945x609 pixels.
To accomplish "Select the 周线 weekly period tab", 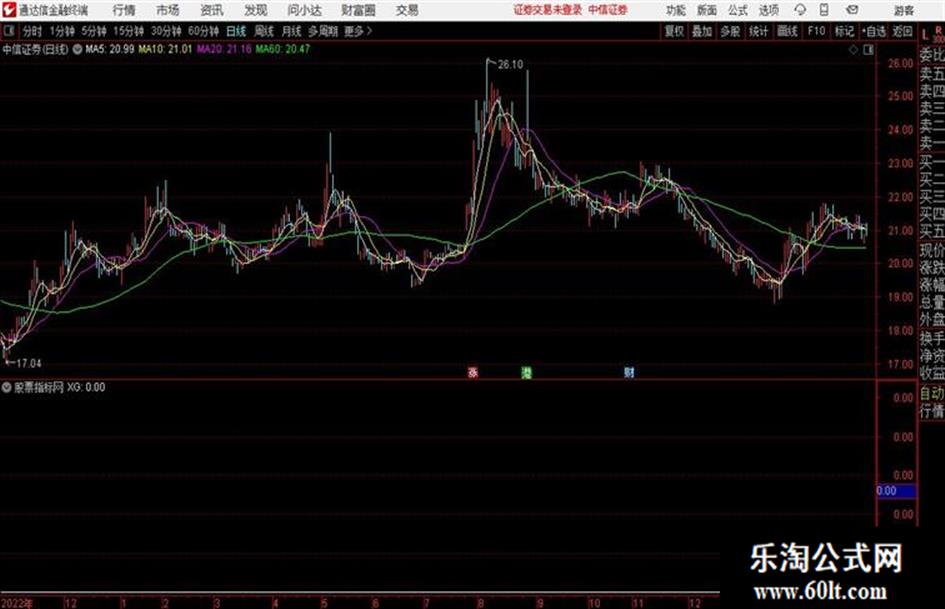I will tap(263, 31).
